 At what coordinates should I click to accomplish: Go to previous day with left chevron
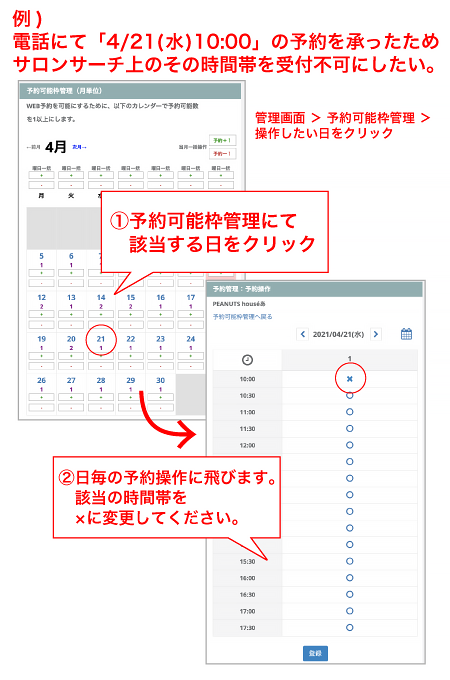303,334
